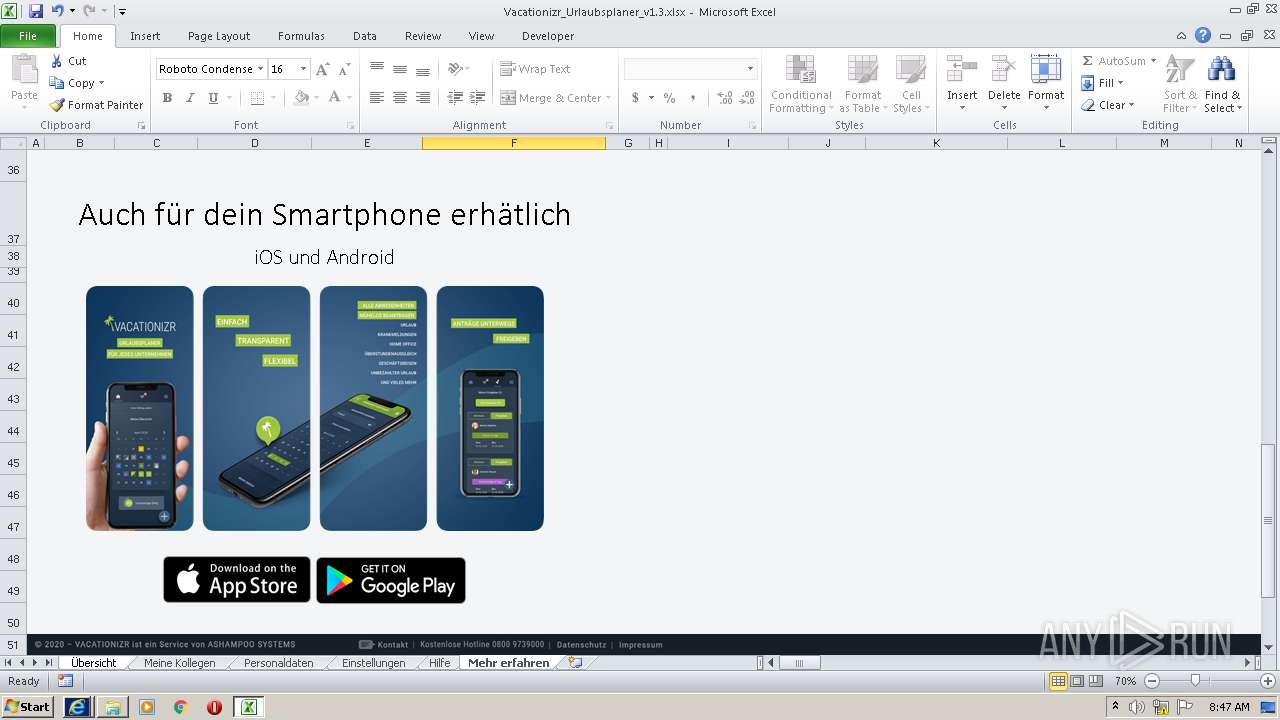
Task: Apply the Fill Color bucket
Action: click(x=301, y=98)
